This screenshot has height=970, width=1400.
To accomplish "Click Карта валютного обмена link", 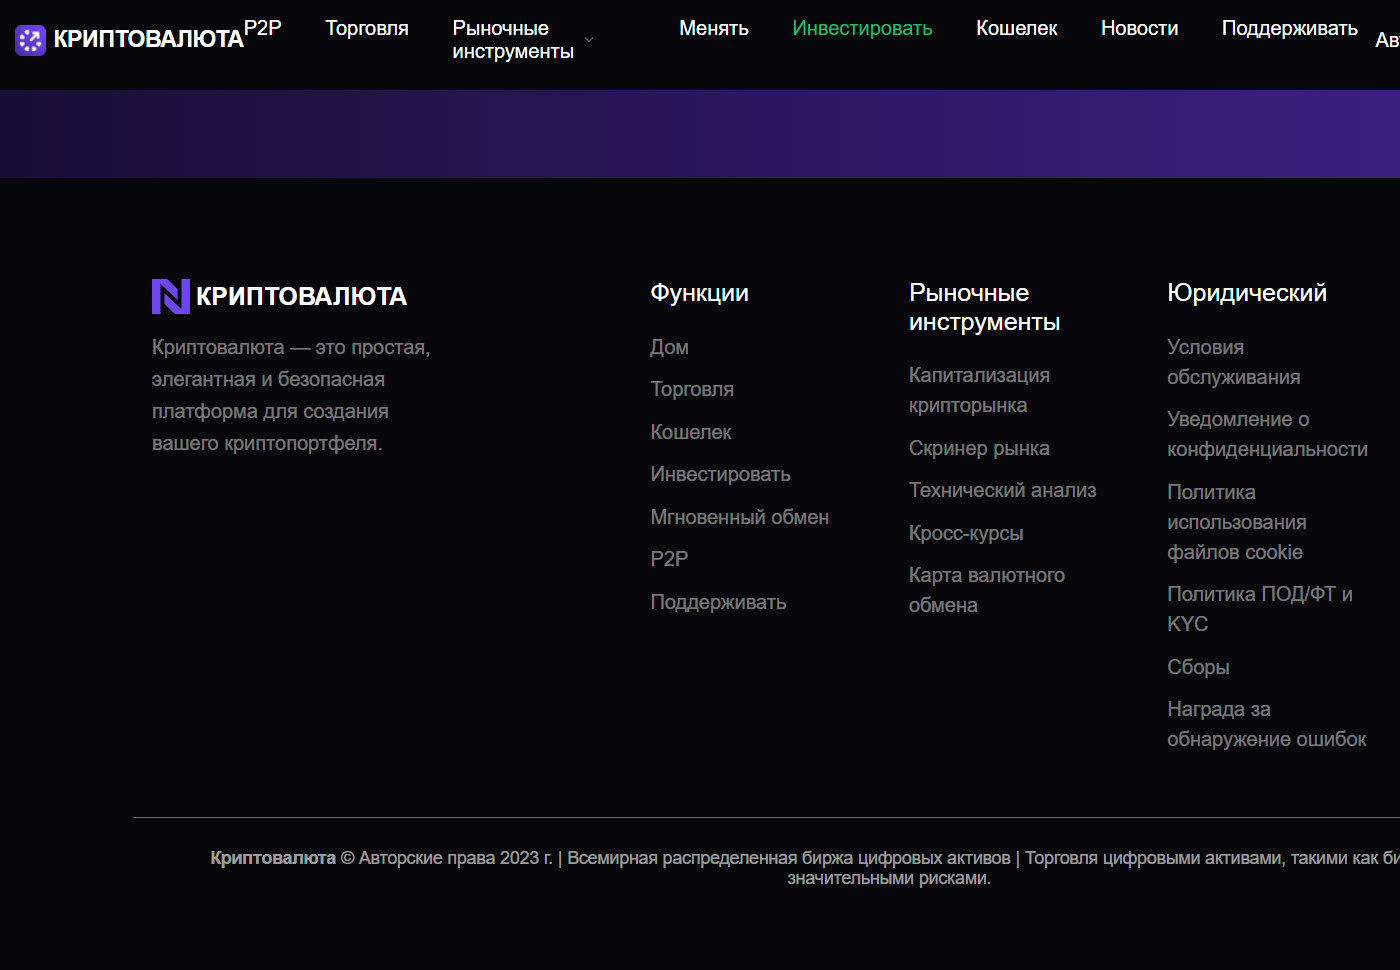I will click(x=986, y=590).
